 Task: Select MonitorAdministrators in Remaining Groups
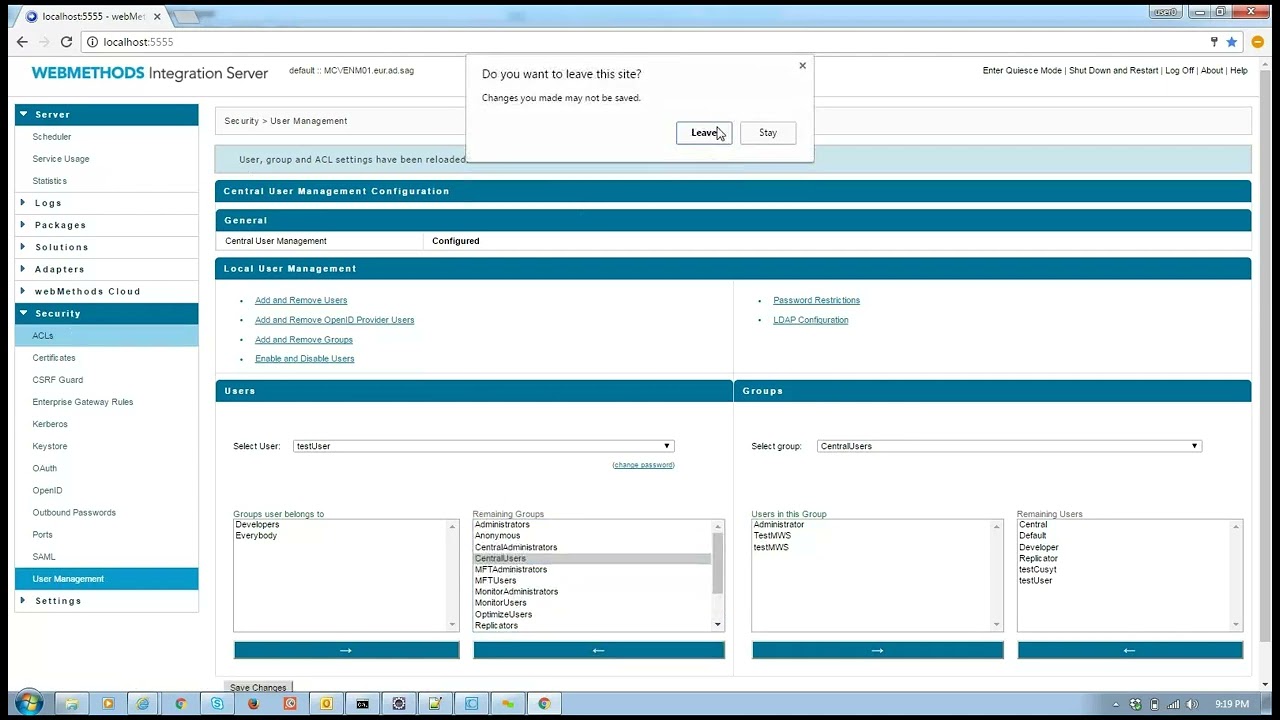[516, 592]
